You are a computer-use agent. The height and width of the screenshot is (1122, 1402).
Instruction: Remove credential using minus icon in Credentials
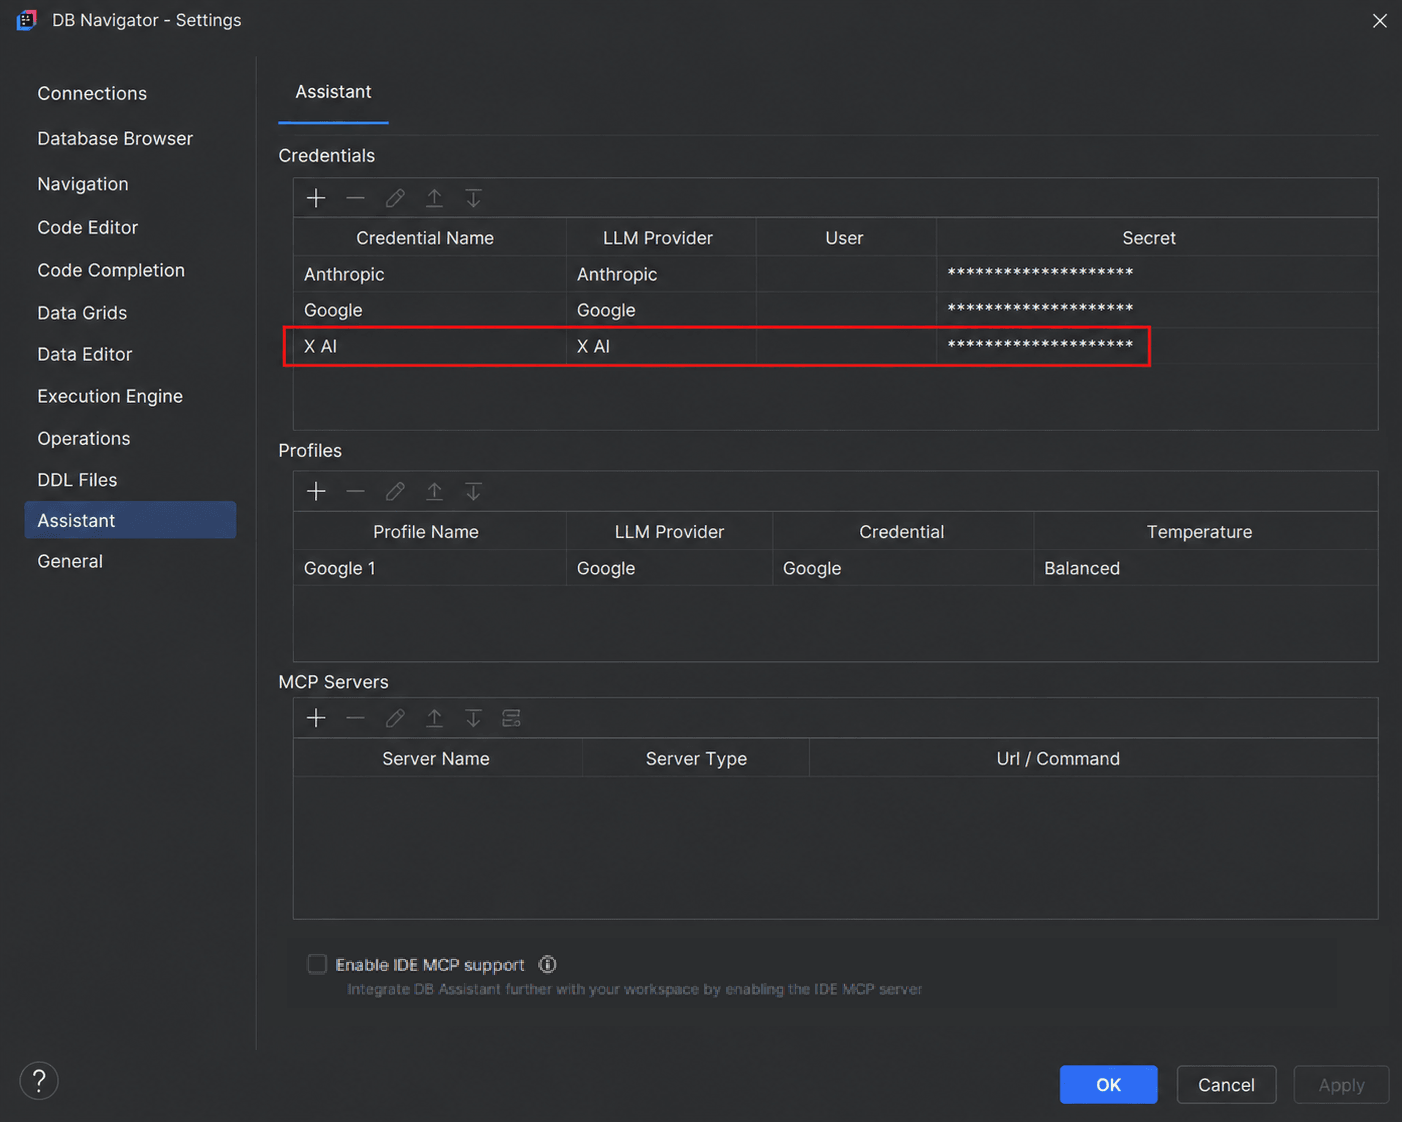tap(355, 198)
